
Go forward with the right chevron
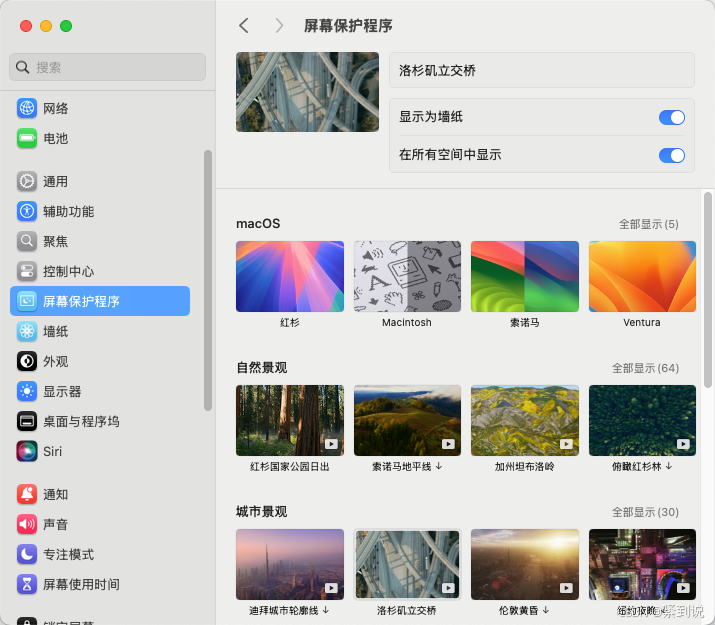[x=279, y=26]
